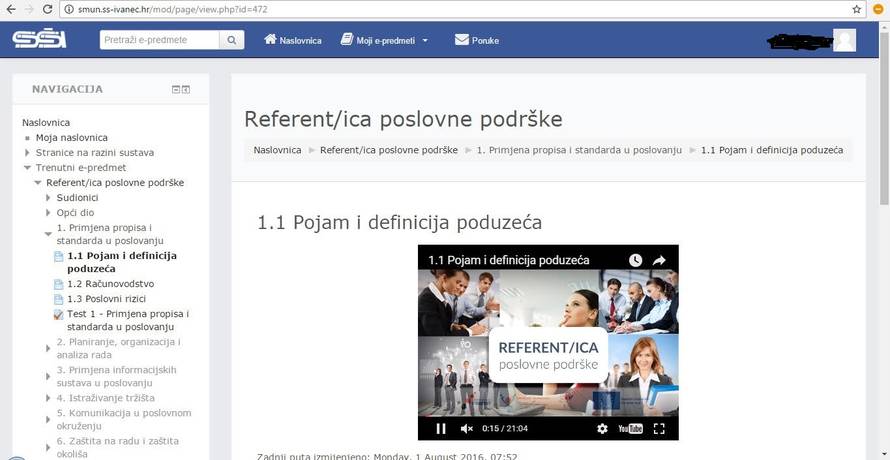The image size is (890, 460).
Task: Open the Moji e-predmeti dropdown menu
Action: pos(384,40)
